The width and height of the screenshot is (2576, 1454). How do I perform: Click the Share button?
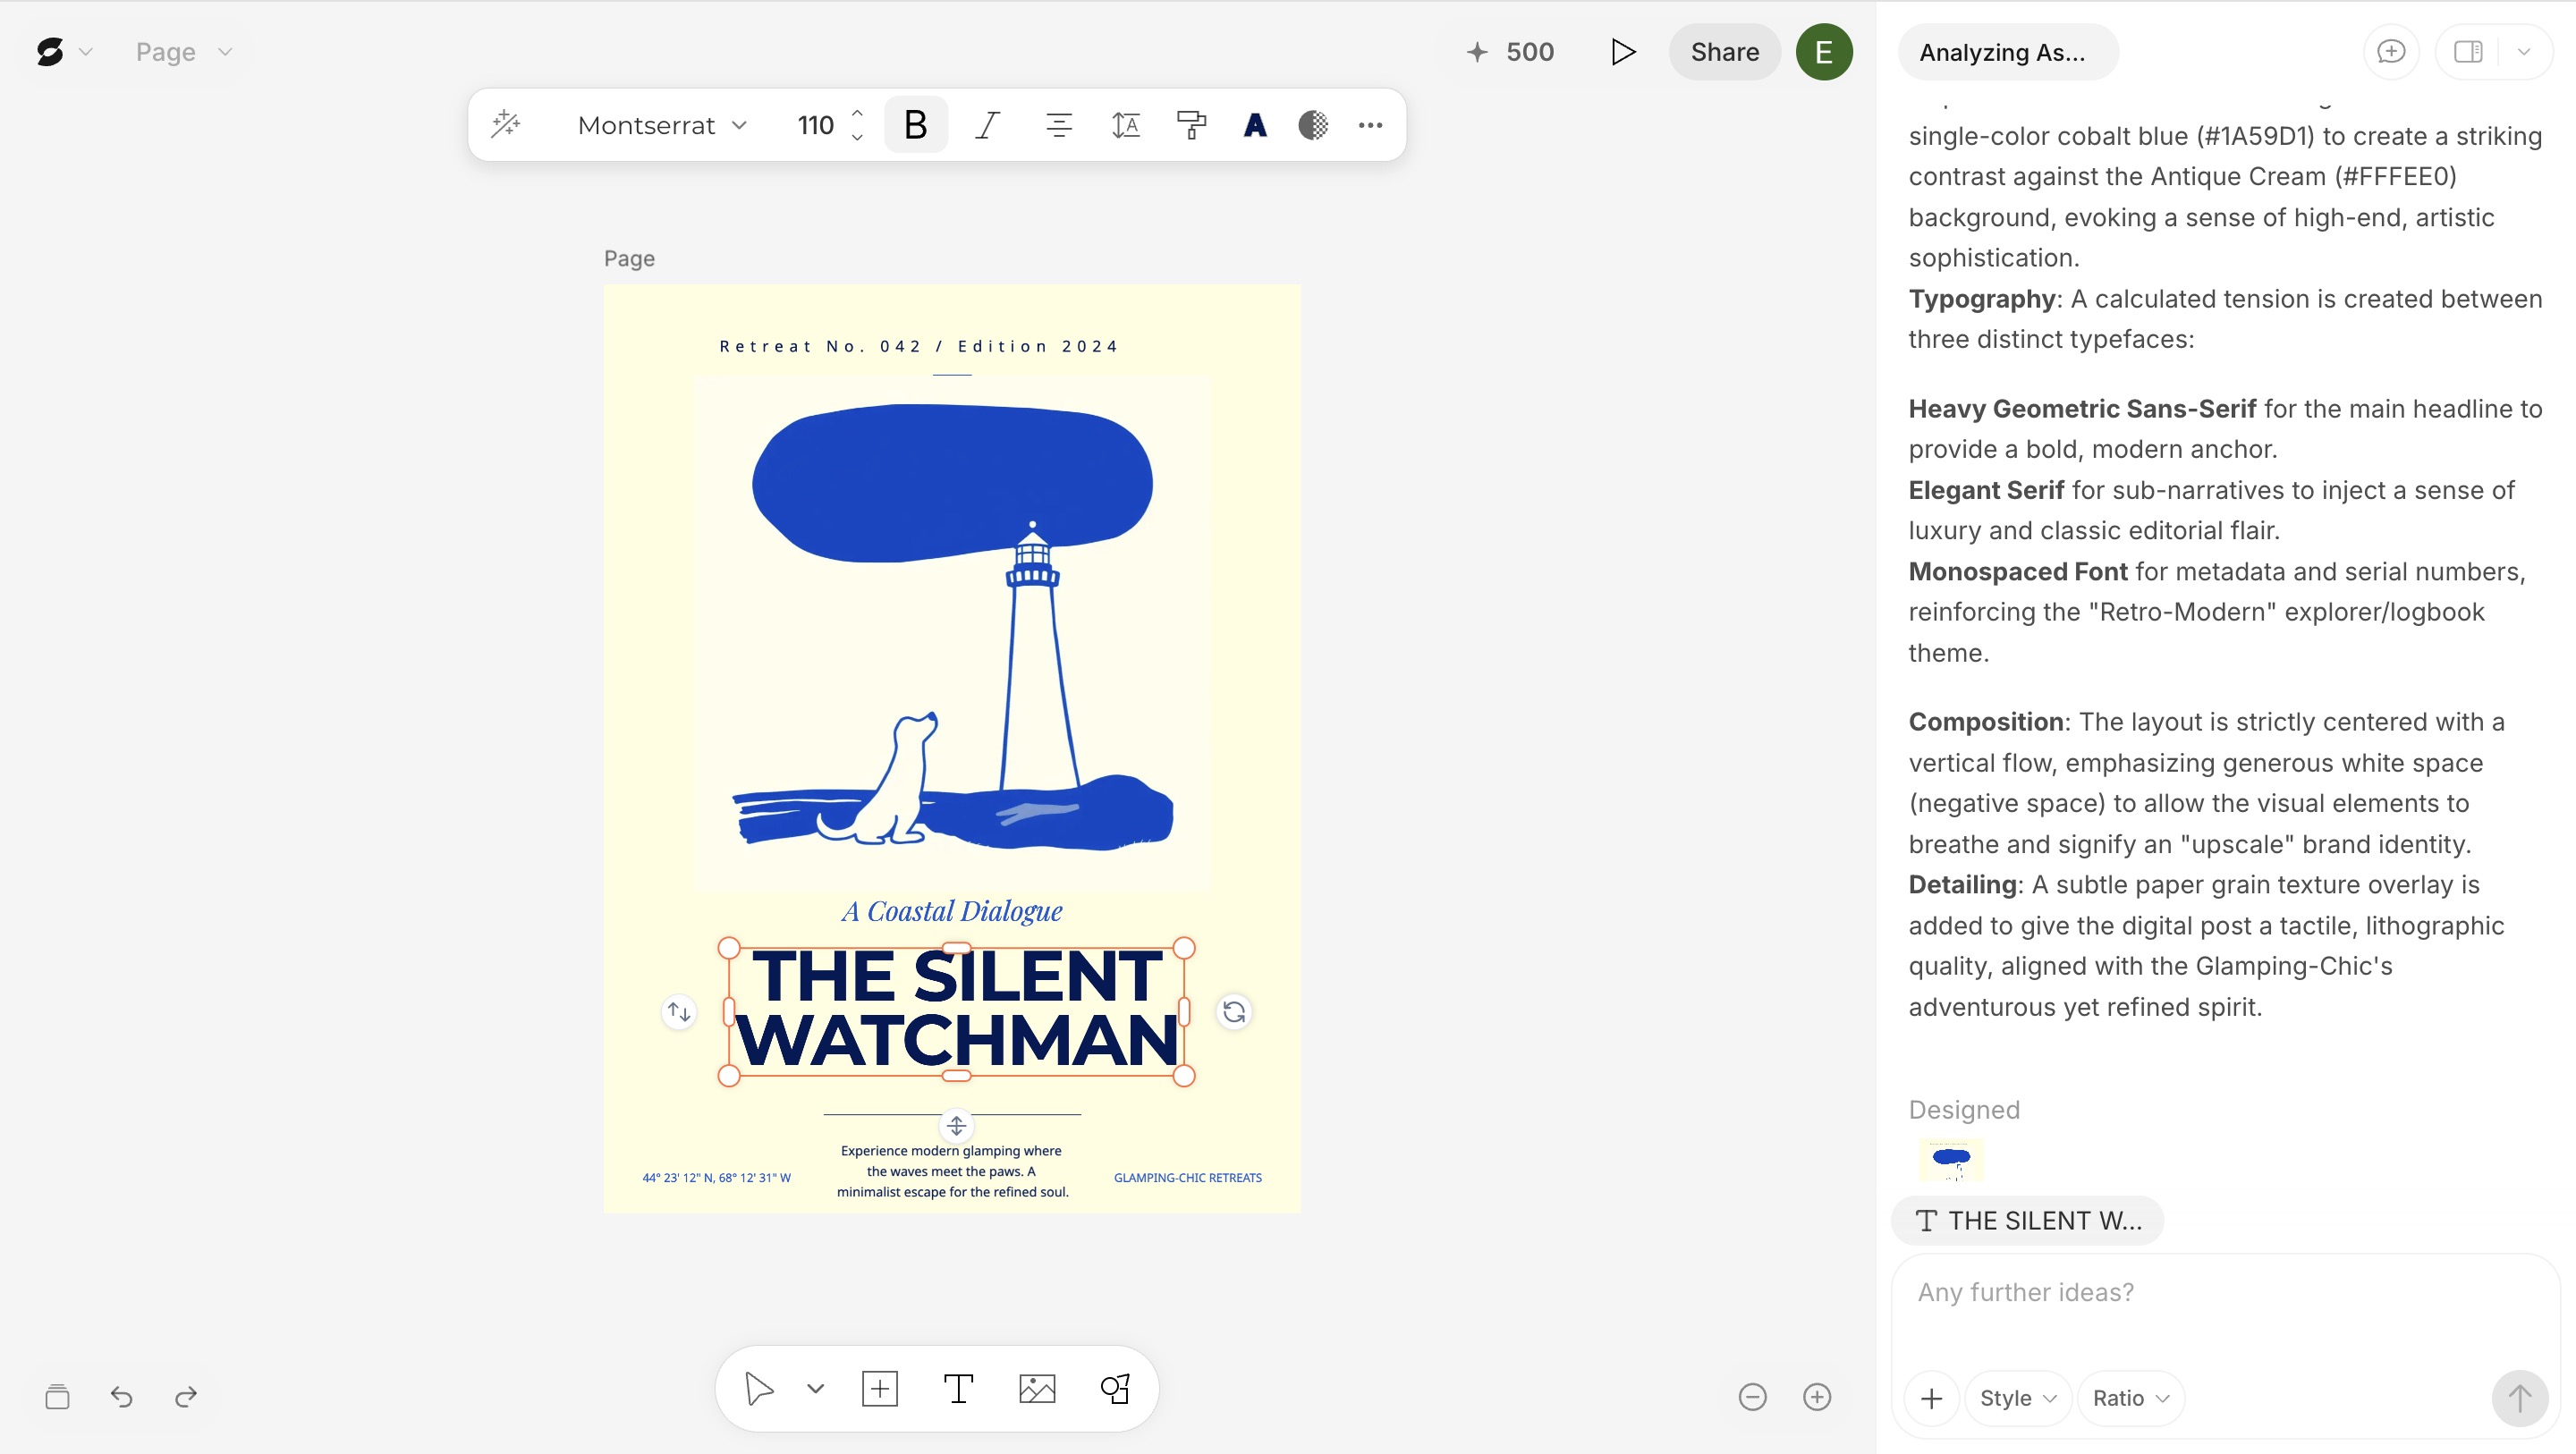click(1724, 52)
